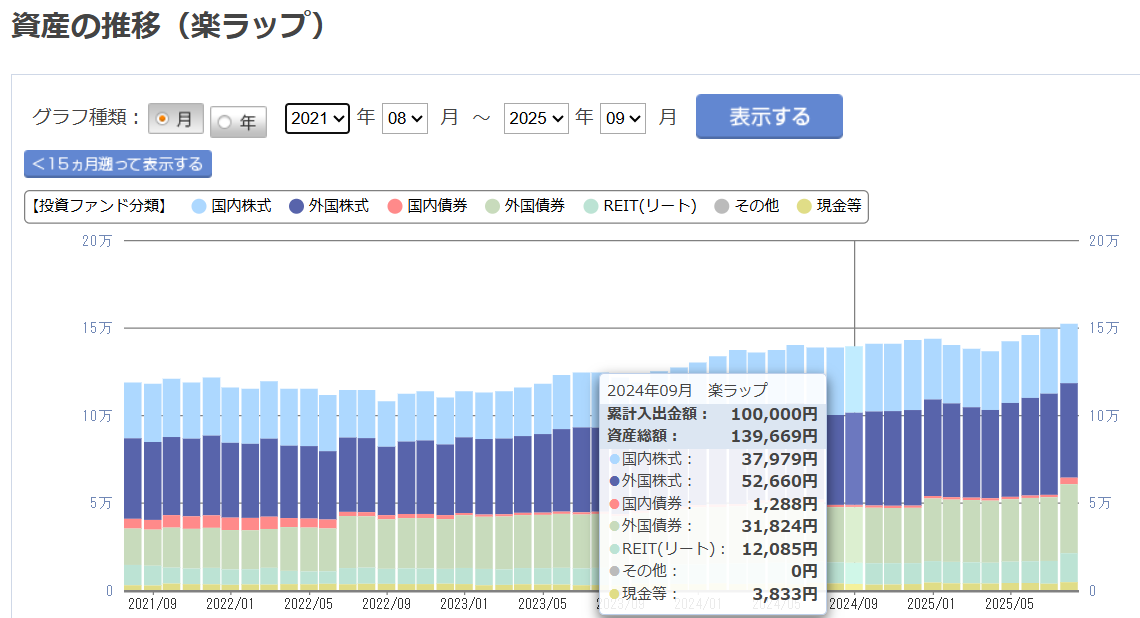
Task: Expand the end year dropdown showing 2025
Action: pos(536,118)
